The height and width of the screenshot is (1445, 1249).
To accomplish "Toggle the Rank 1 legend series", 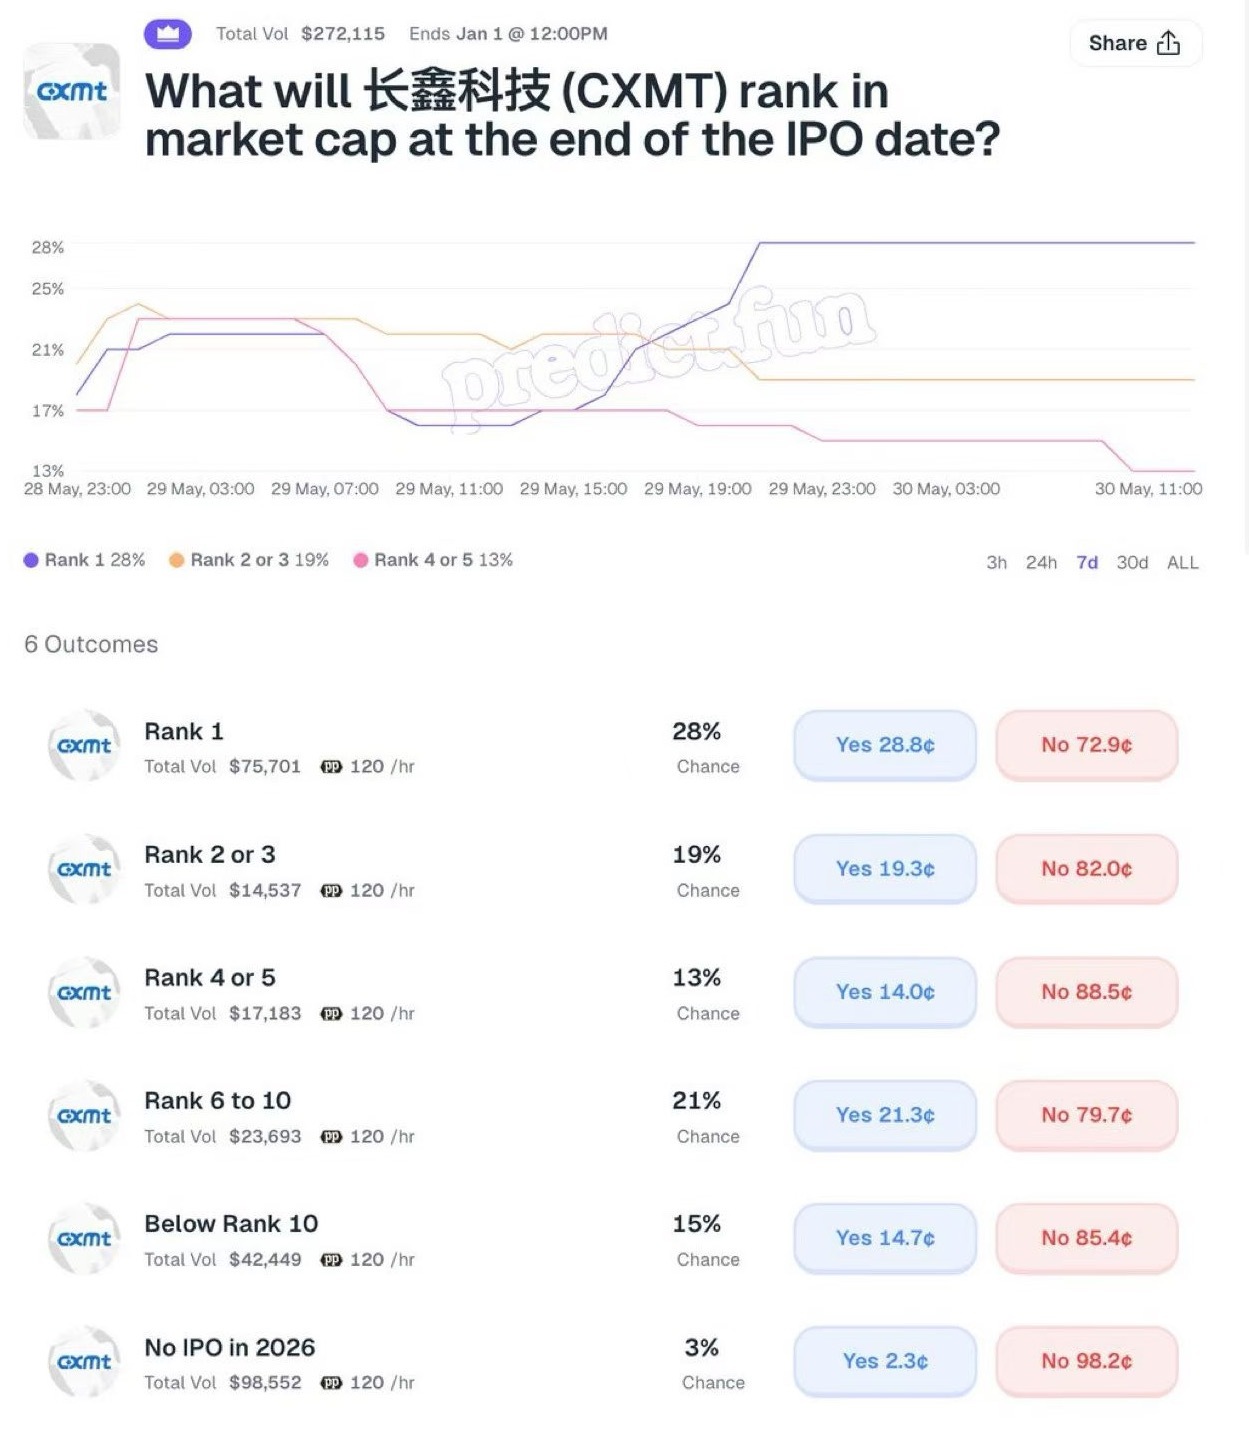I will [84, 560].
